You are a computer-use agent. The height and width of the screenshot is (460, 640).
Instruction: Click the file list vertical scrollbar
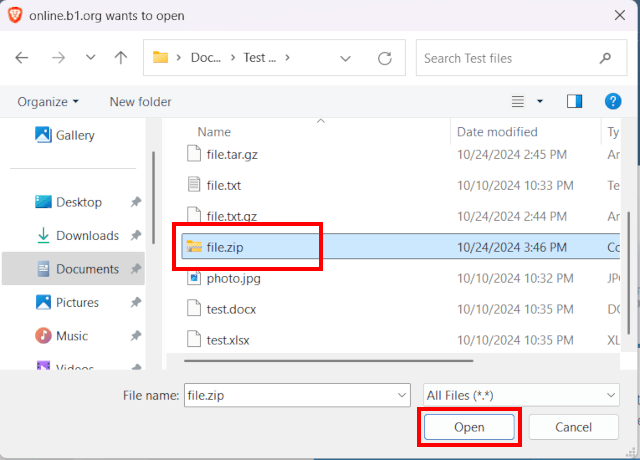tap(629, 250)
